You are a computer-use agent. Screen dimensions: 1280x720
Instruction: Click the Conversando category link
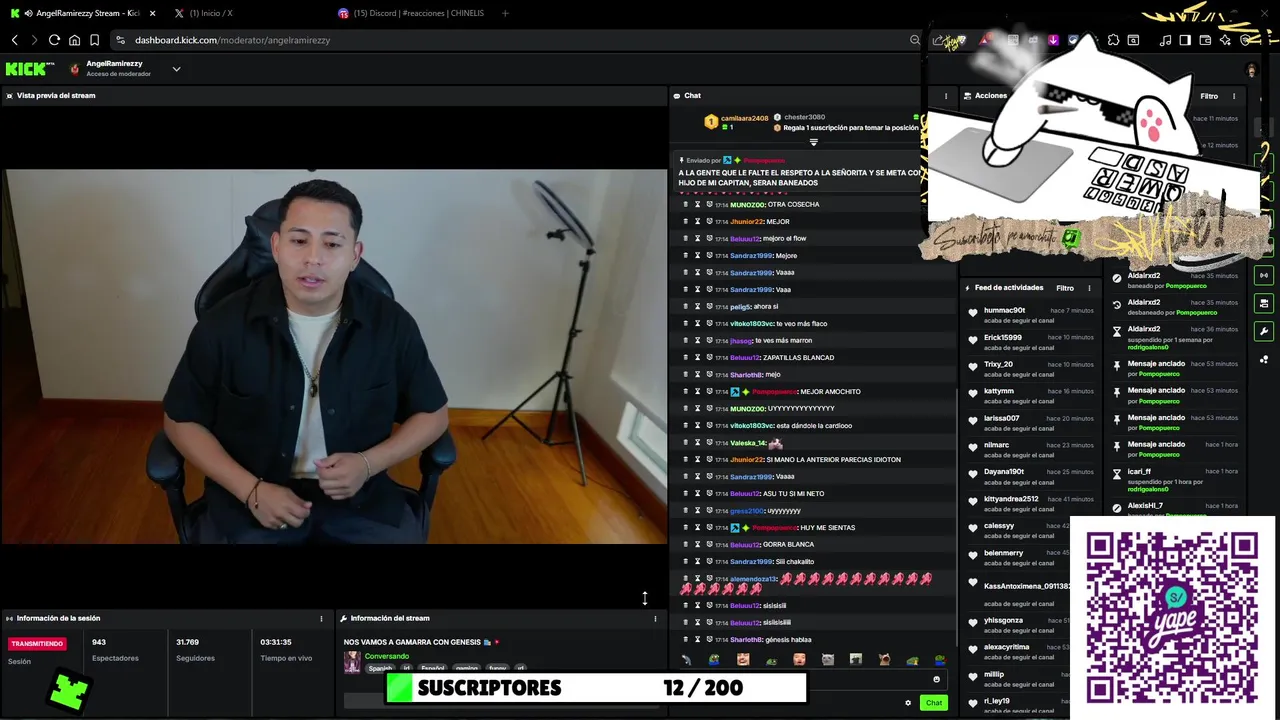(386, 656)
